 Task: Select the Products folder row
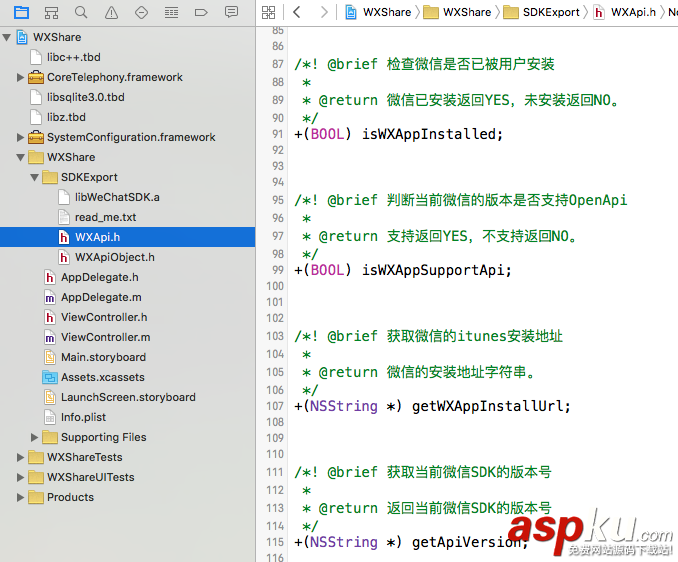(x=127, y=497)
